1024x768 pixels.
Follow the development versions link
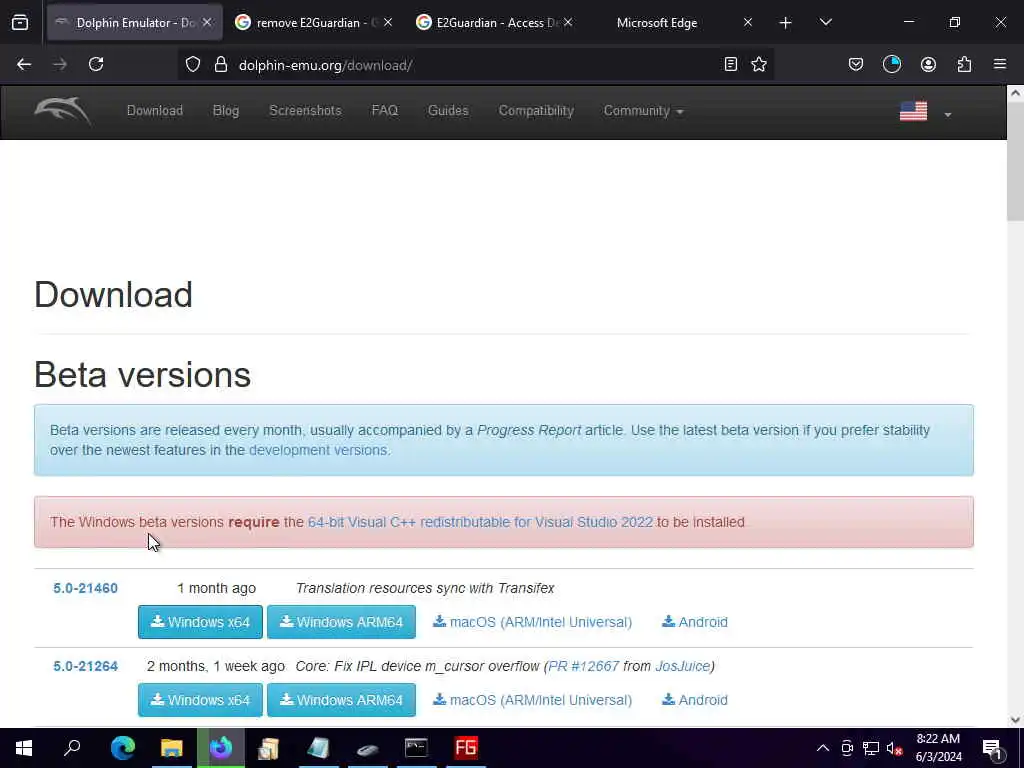point(318,450)
